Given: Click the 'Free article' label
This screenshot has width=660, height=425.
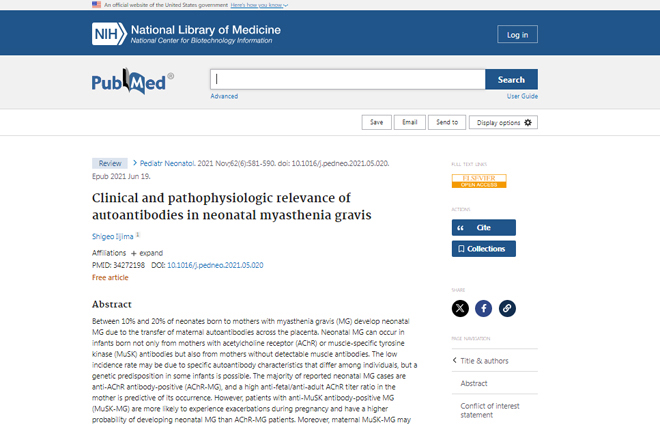Looking at the screenshot, I should coord(110,277).
